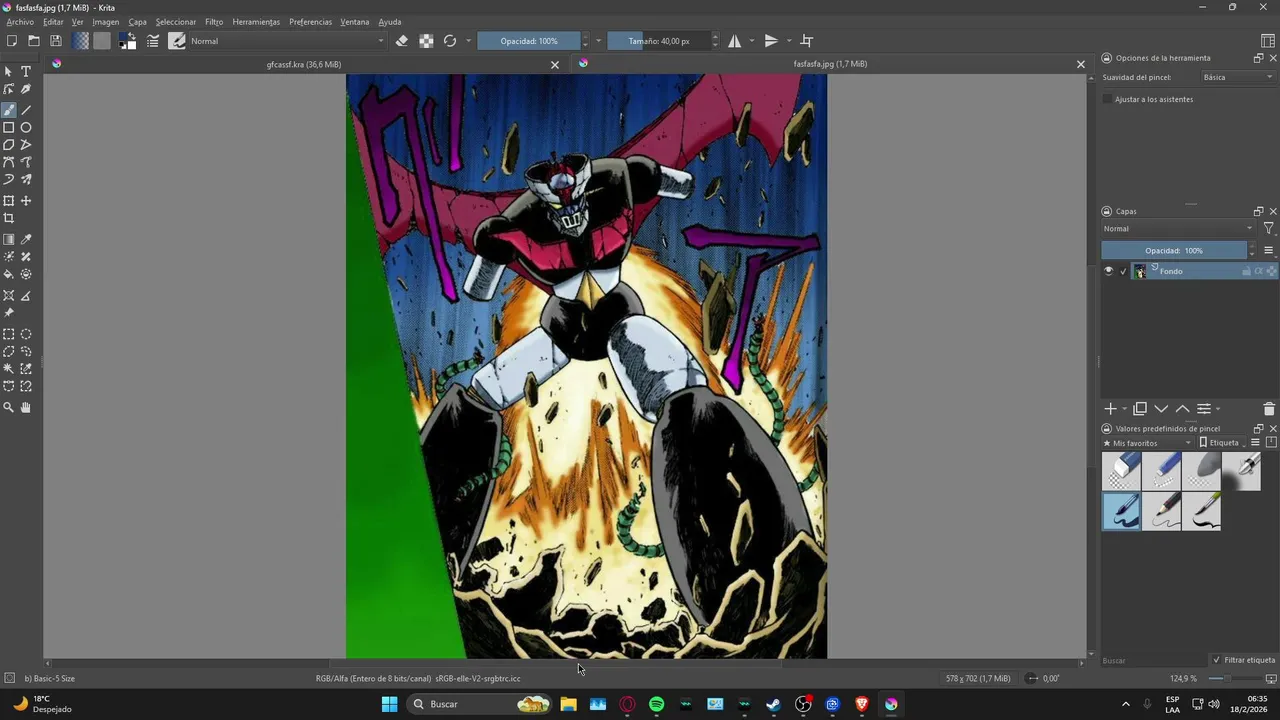Reload the original brush preset

[x=450, y=41]
